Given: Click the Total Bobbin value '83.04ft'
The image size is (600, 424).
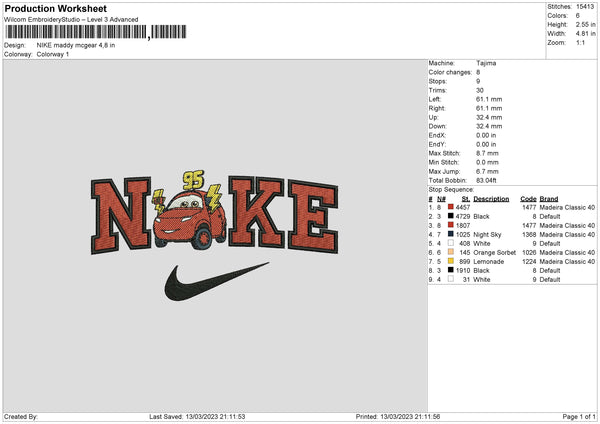Looking at the screenshot, I should pyautogui.click(x=486, y=180).
